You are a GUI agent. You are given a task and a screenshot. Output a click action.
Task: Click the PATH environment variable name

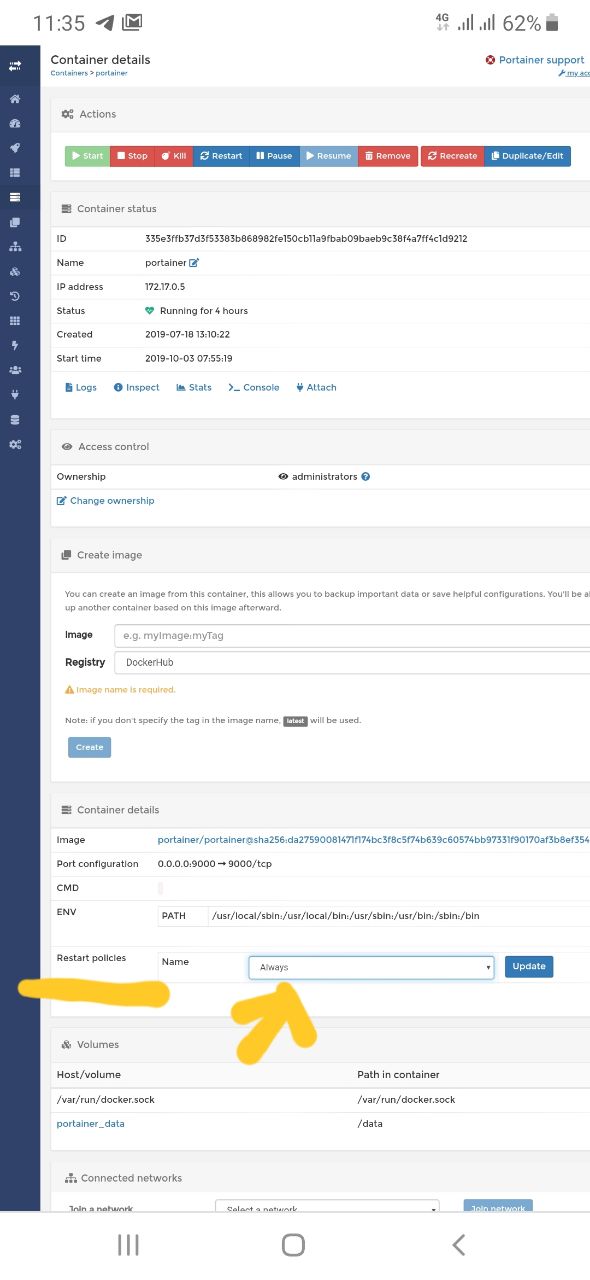click(173, 916)
